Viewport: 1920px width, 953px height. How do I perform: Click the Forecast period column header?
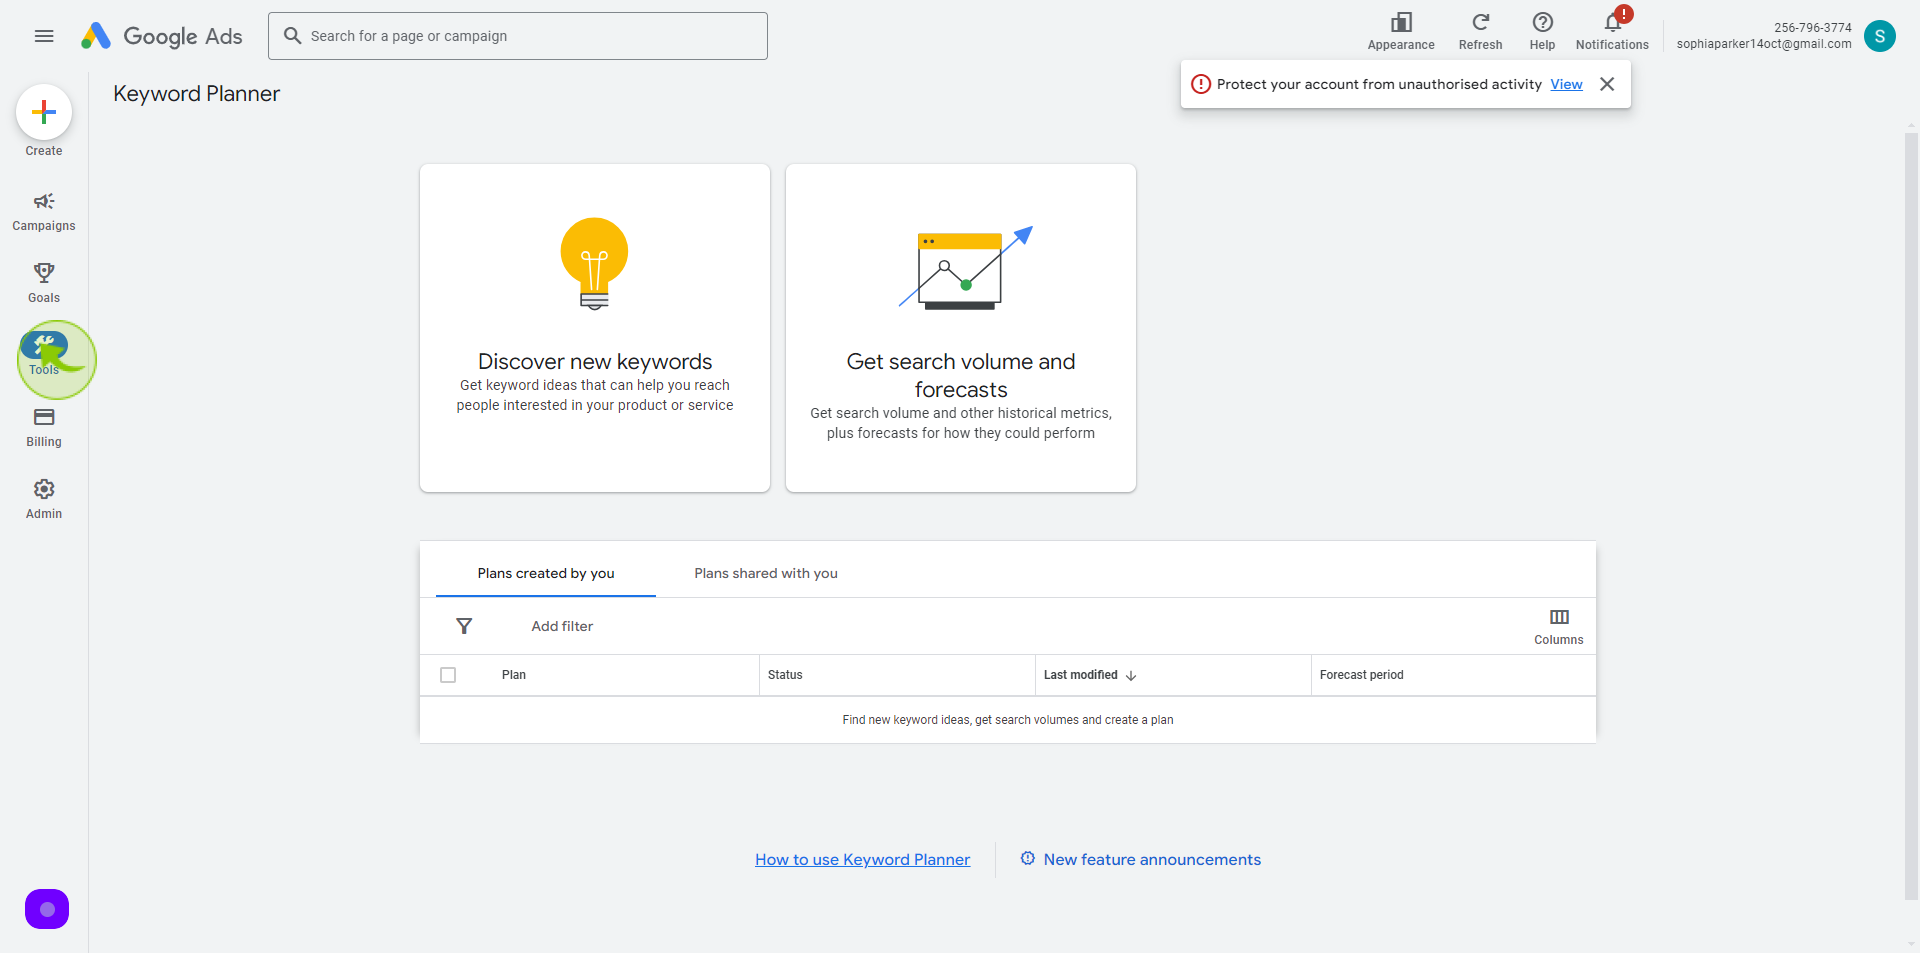click(1362, 675)
